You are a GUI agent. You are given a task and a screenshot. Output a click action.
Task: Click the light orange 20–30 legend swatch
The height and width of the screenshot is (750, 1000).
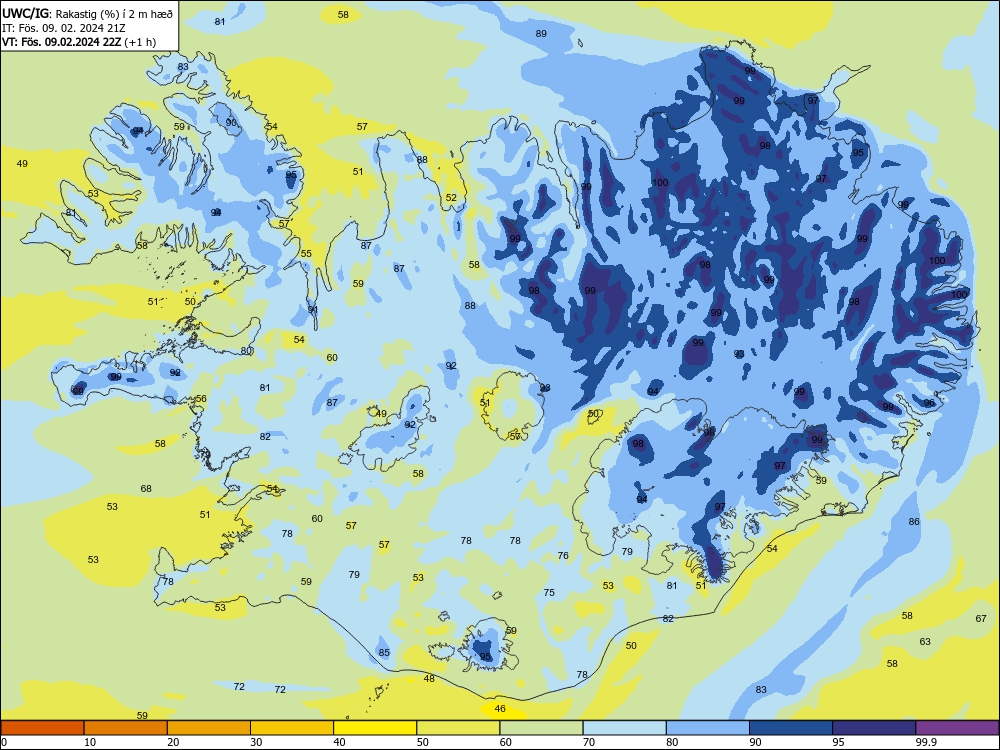click(209, 728)
